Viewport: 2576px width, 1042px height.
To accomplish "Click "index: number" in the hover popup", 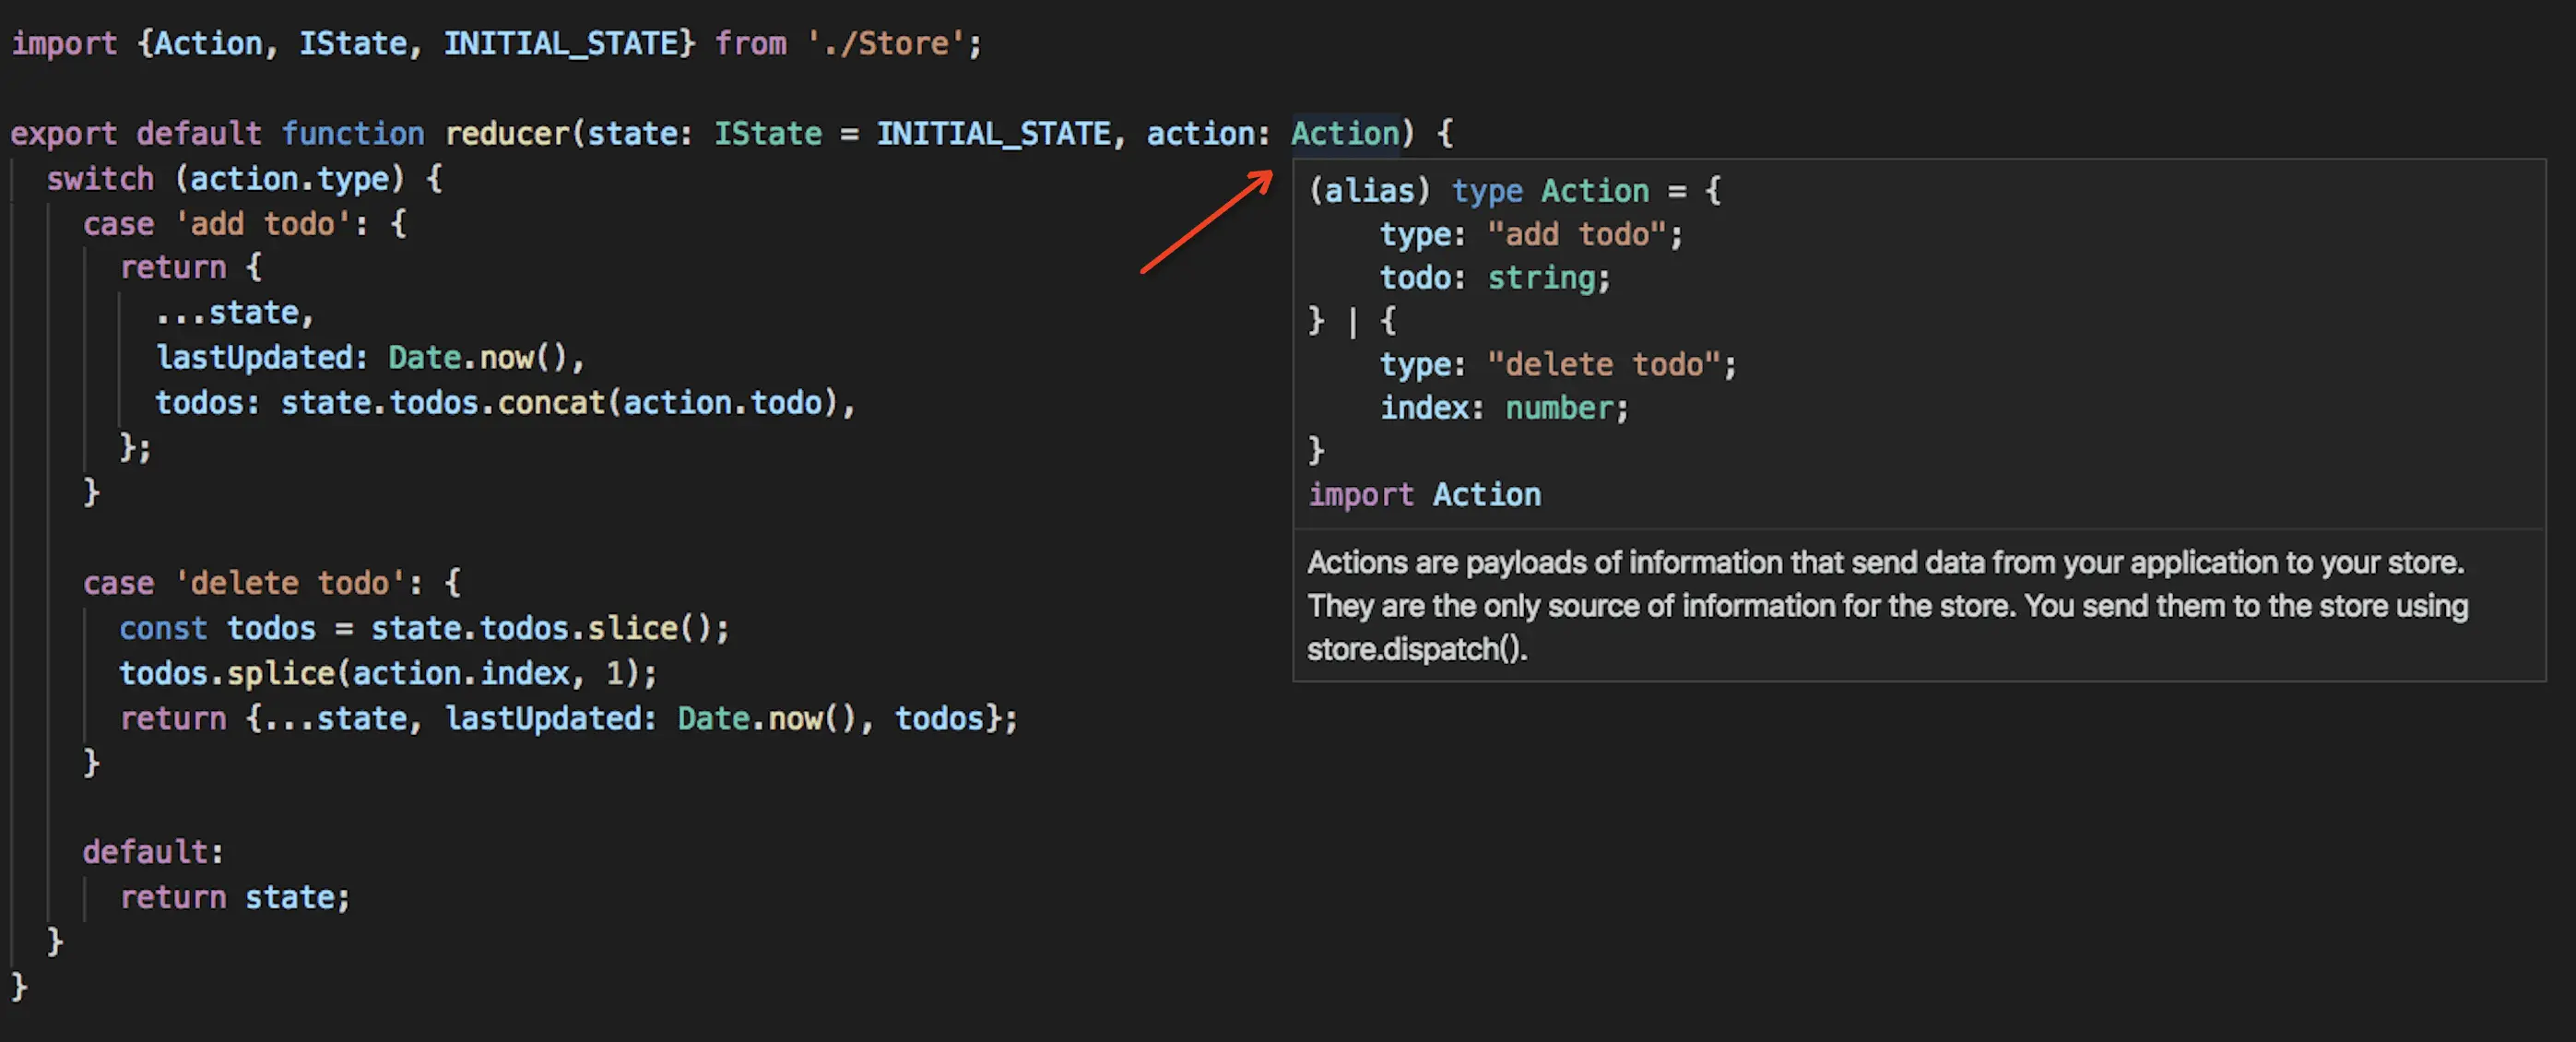I will [1503, 408].
